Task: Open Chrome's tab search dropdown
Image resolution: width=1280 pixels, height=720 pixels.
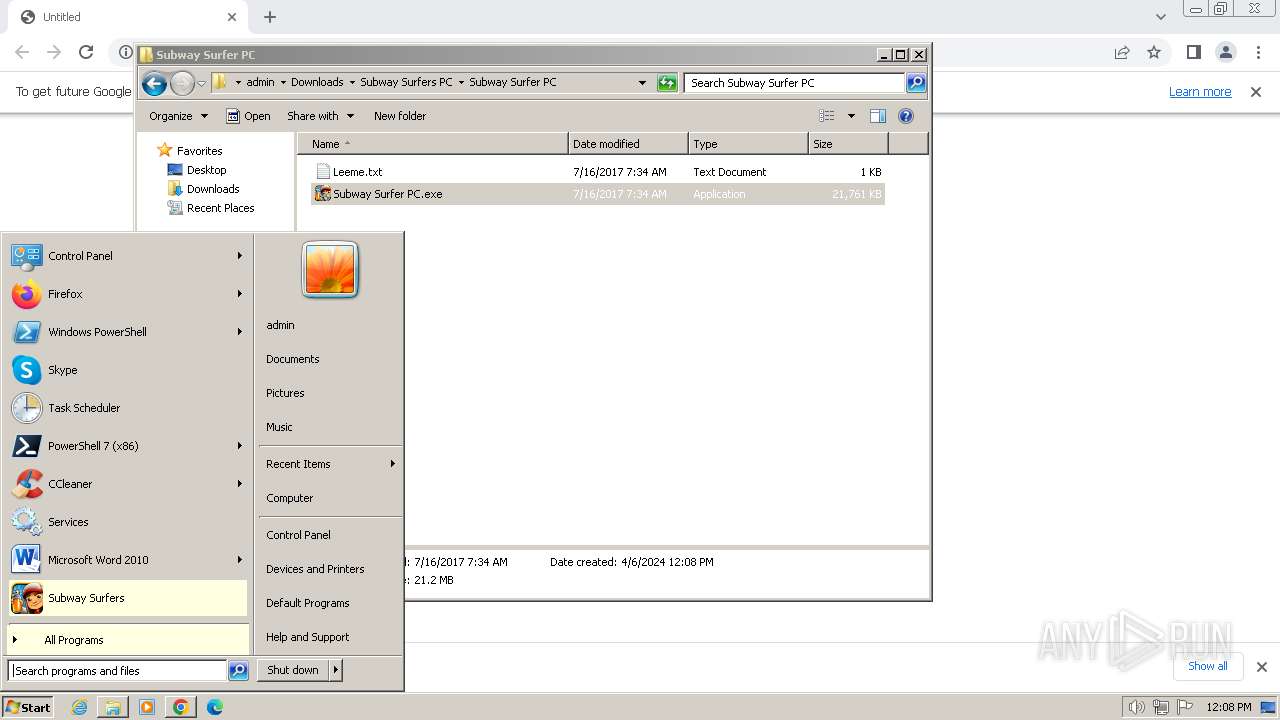Action: [1160, 17]
